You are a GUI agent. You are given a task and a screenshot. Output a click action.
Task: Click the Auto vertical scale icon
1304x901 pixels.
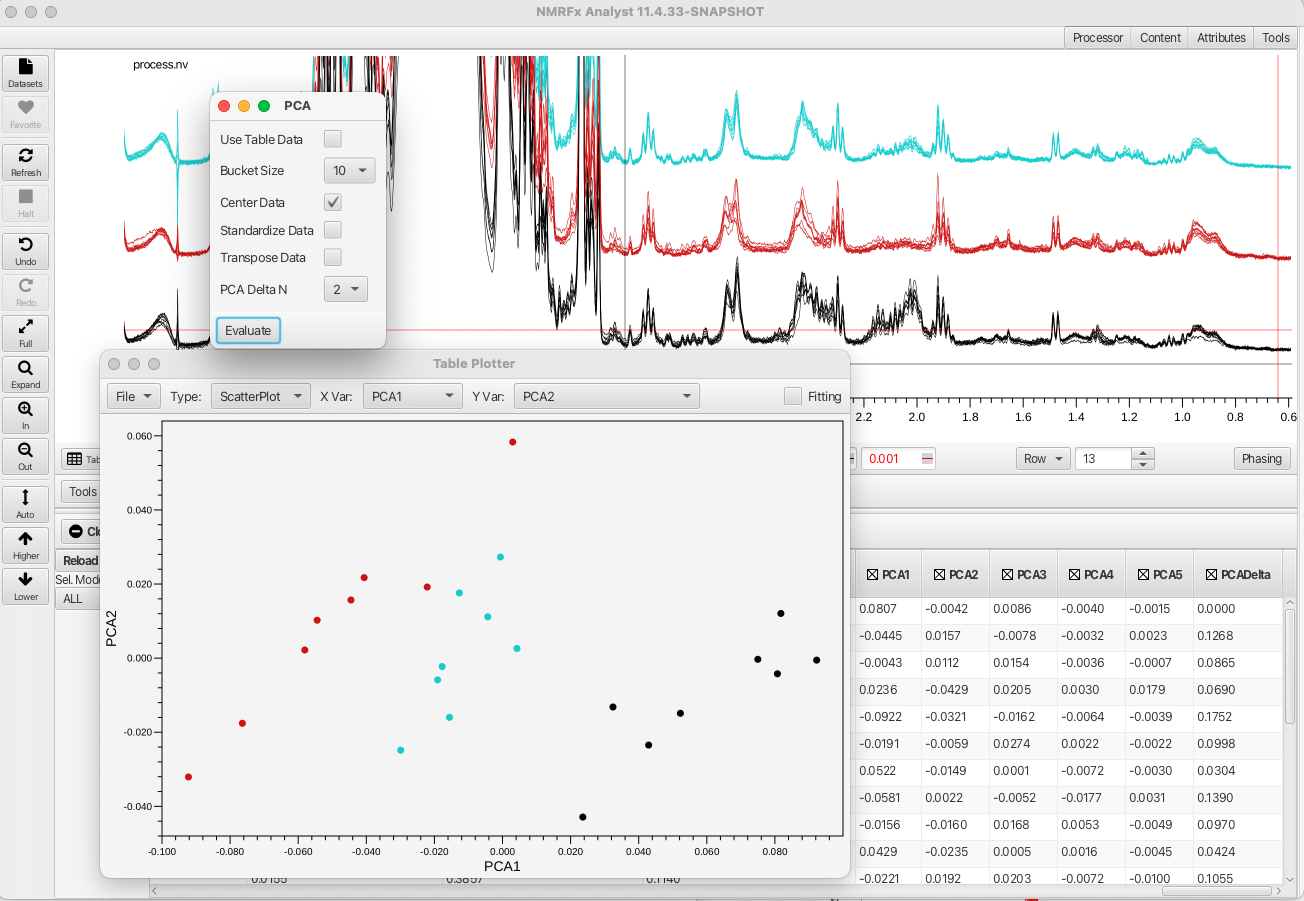click(26, 504)
